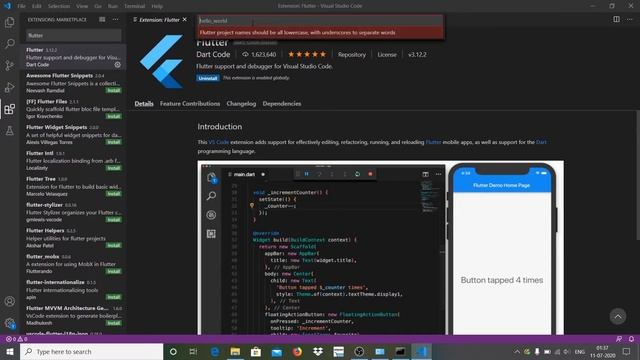Open Task View on taskbar
This screenshot has height=360, width=640.
coord(193,351)
